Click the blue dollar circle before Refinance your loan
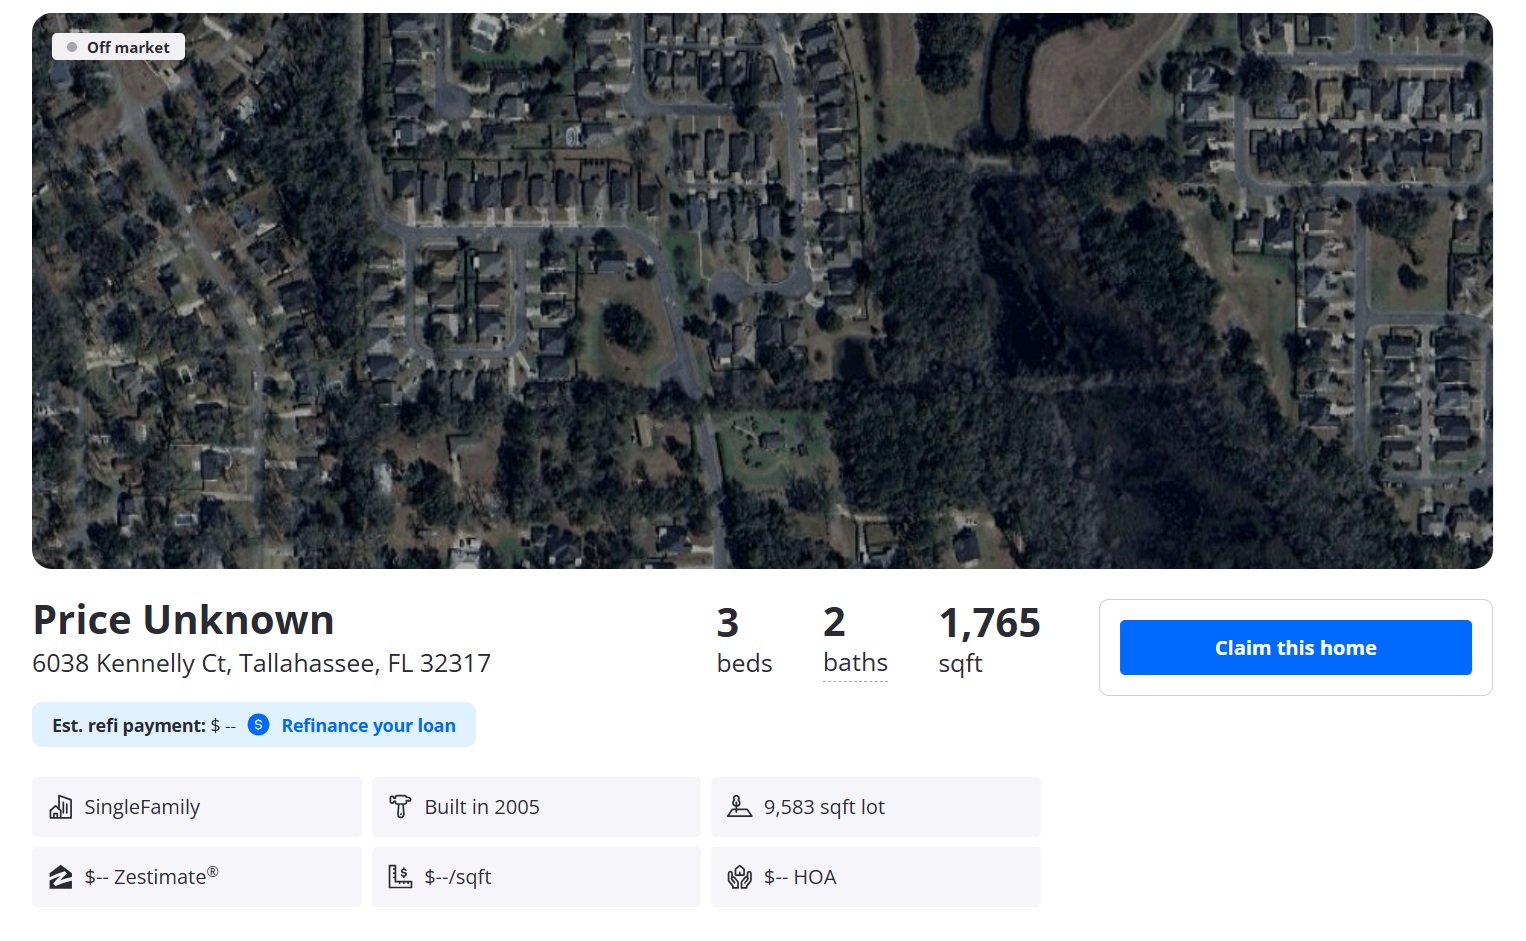The image size is (1526, 941). click(257, 724)
